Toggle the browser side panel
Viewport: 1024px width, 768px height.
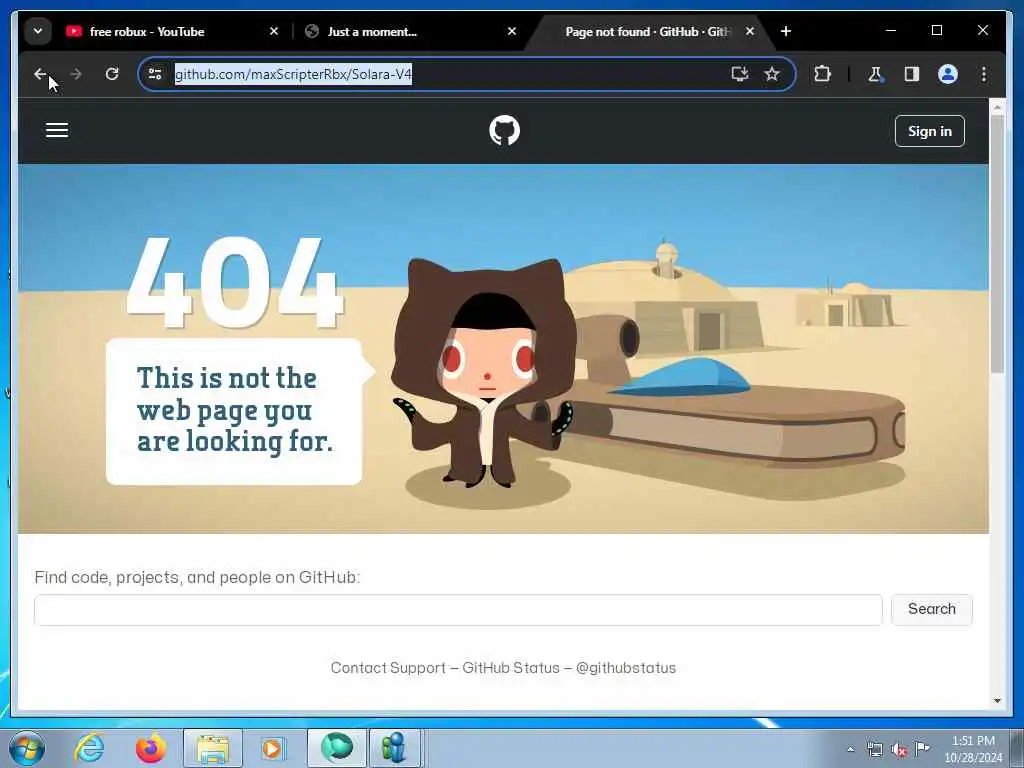coord(912,74)
